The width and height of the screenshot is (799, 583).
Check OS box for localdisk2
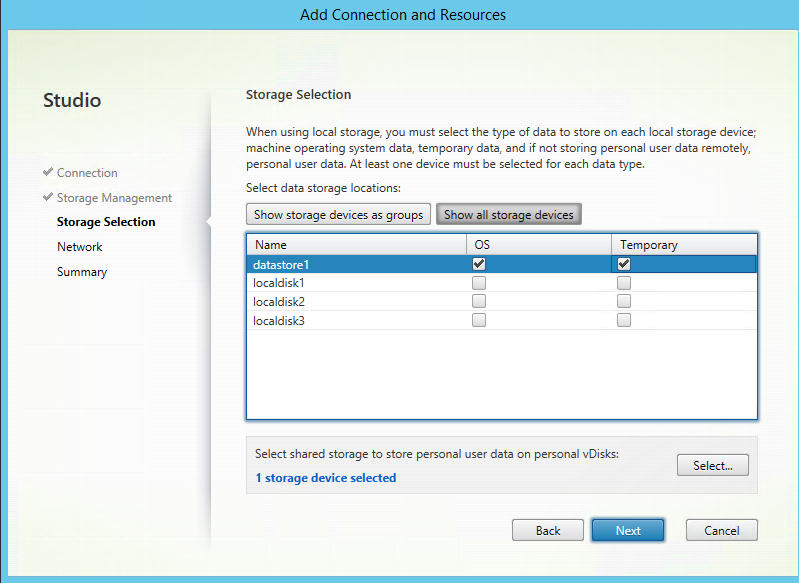[x=479, y=301]
